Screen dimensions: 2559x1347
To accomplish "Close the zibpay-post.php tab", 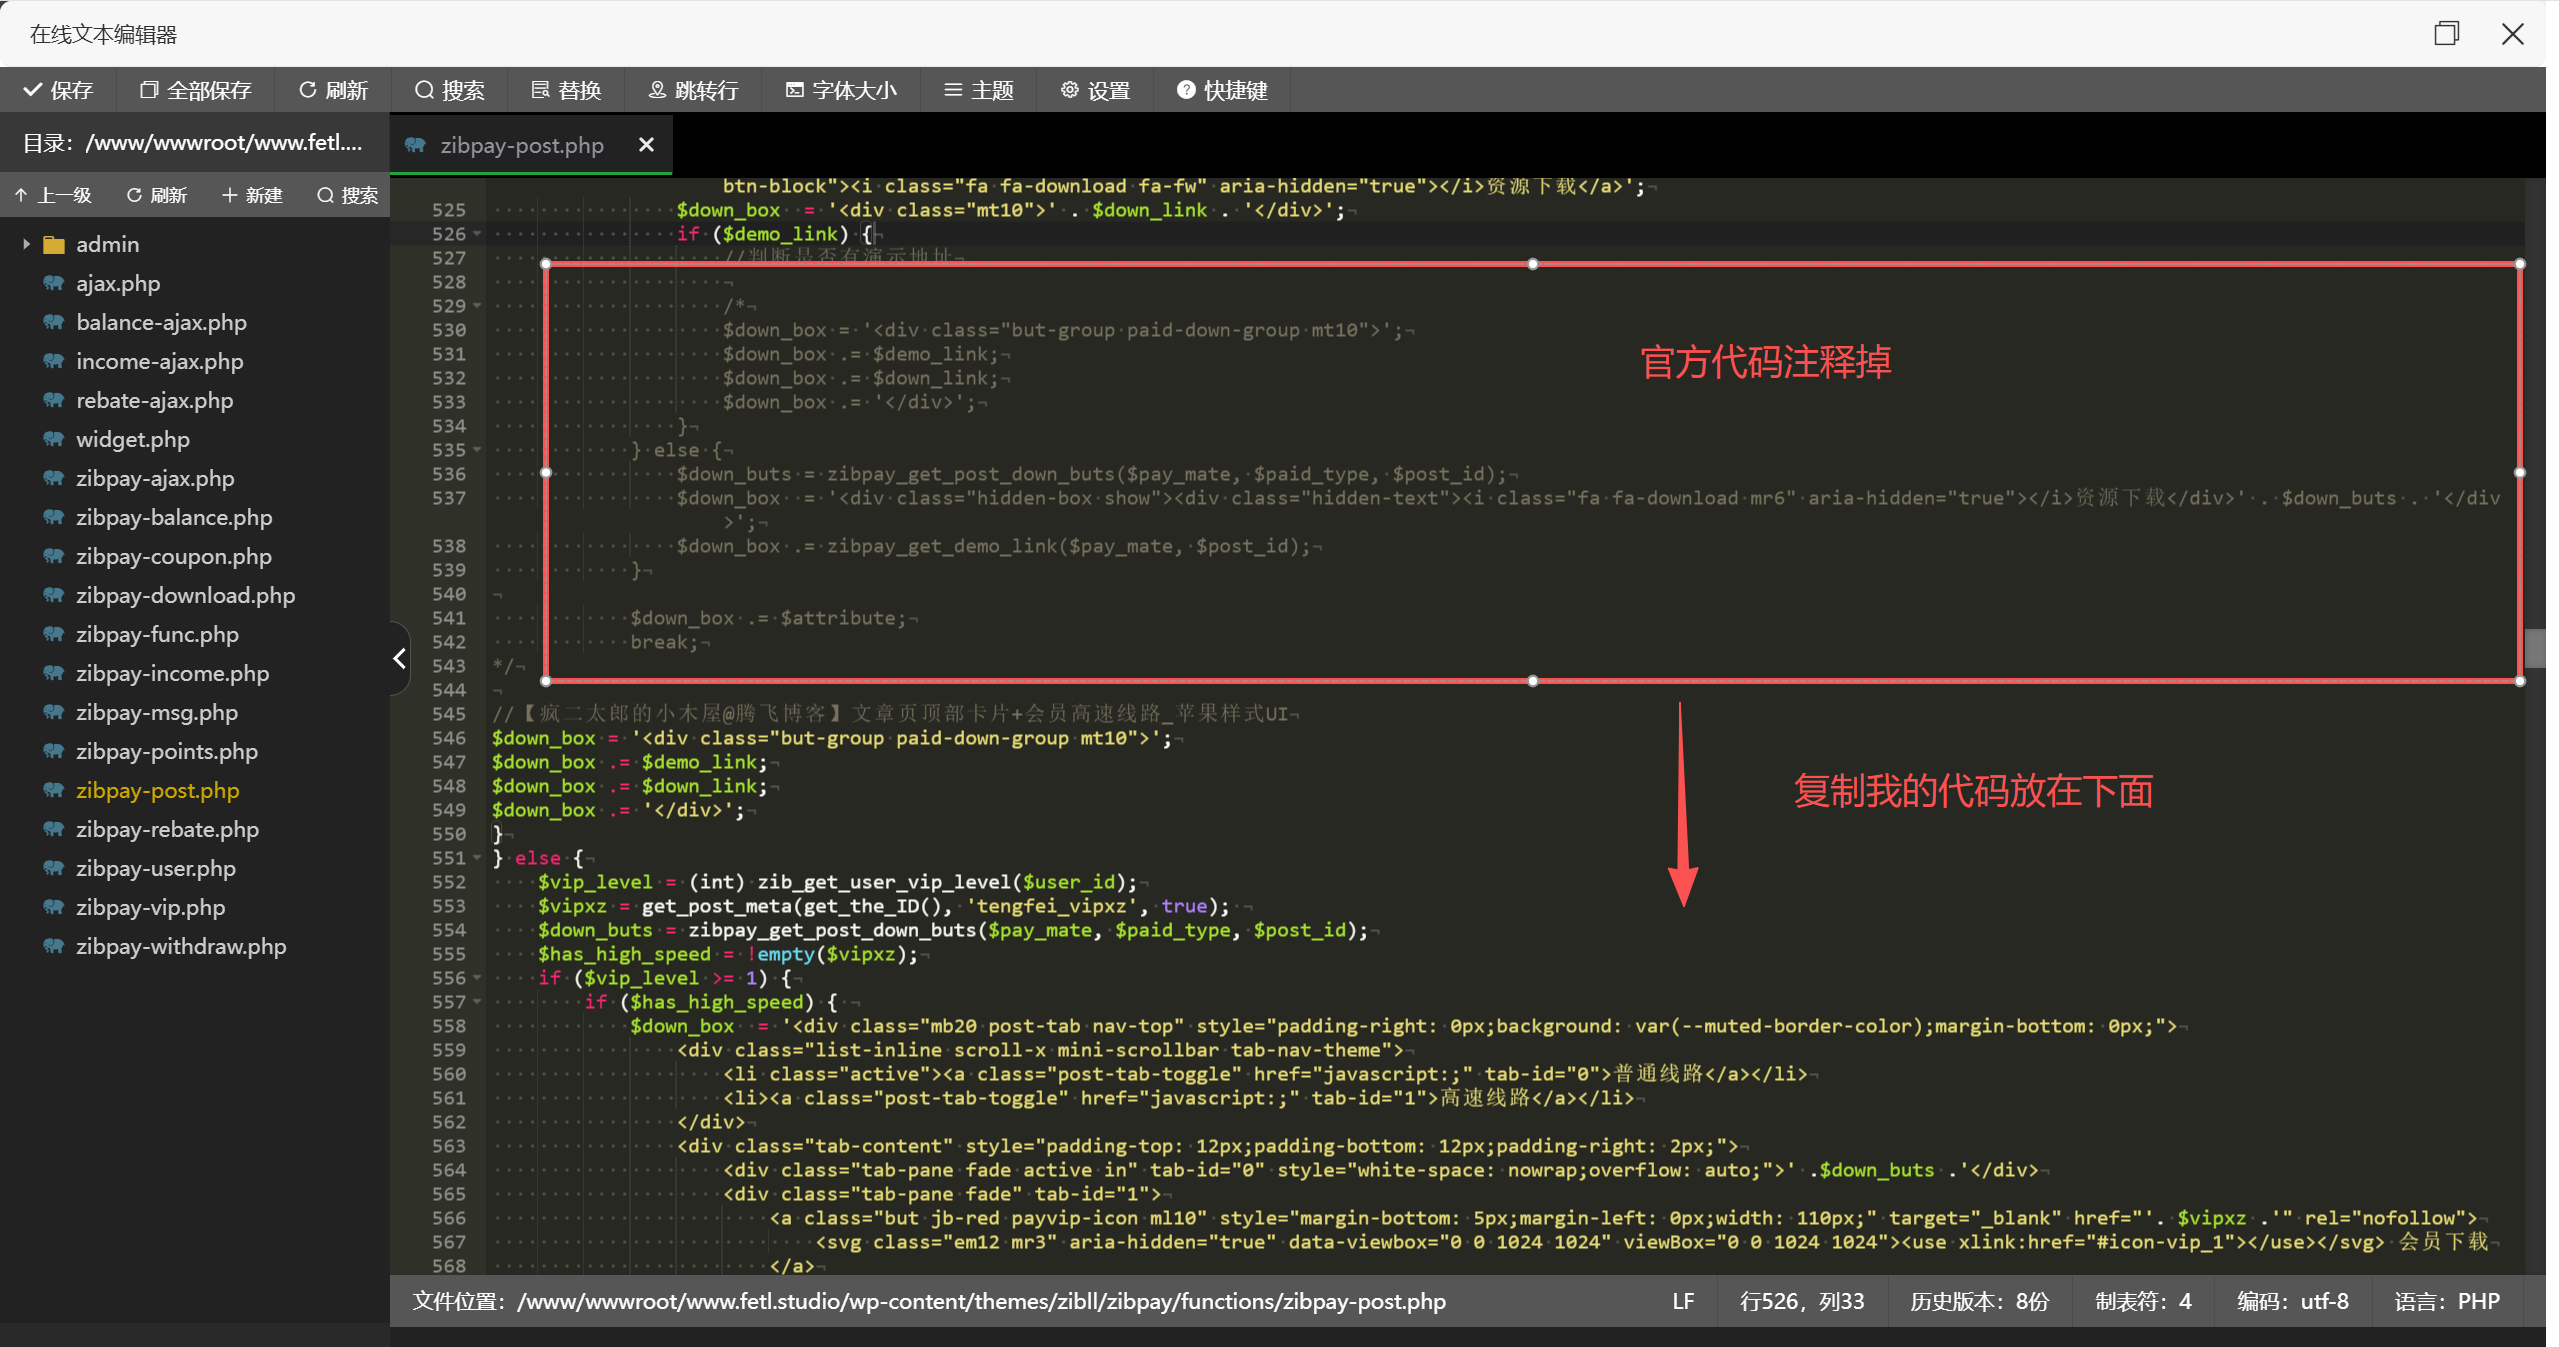I will tap(646, 145).
